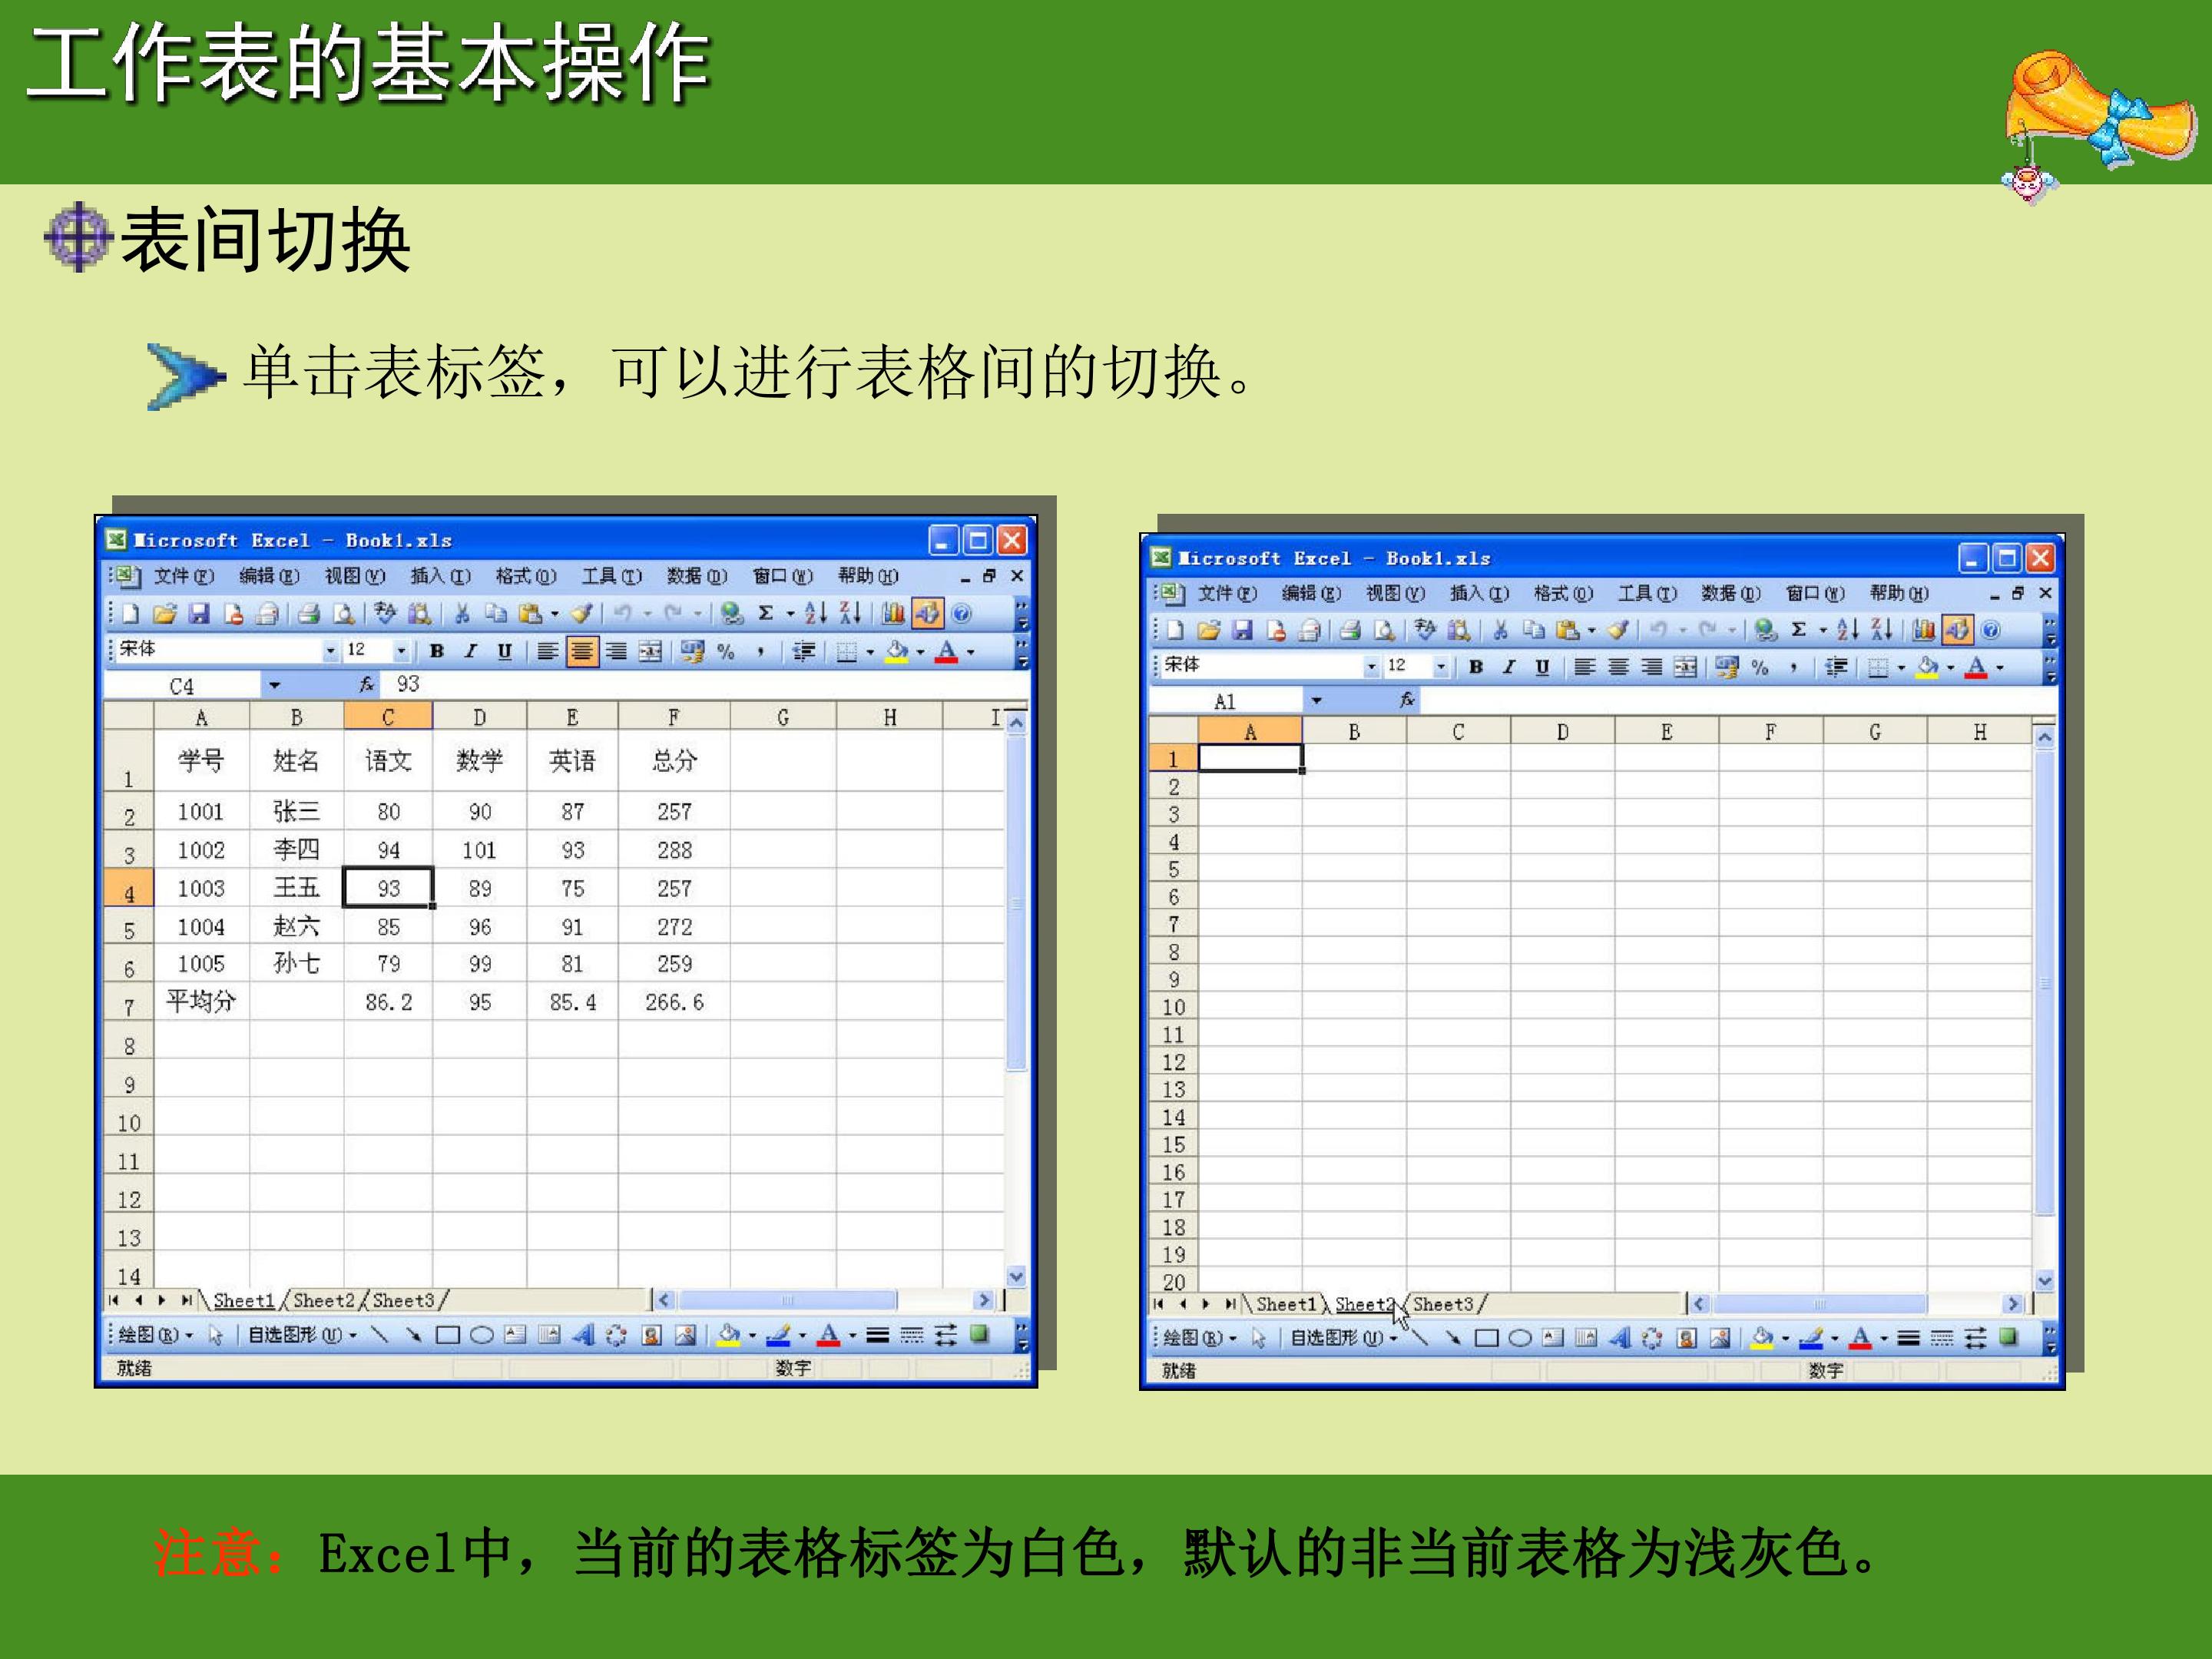Toggle Bold in left Excel window
Screen dimensions: 2212x1659
coord(437,652)
